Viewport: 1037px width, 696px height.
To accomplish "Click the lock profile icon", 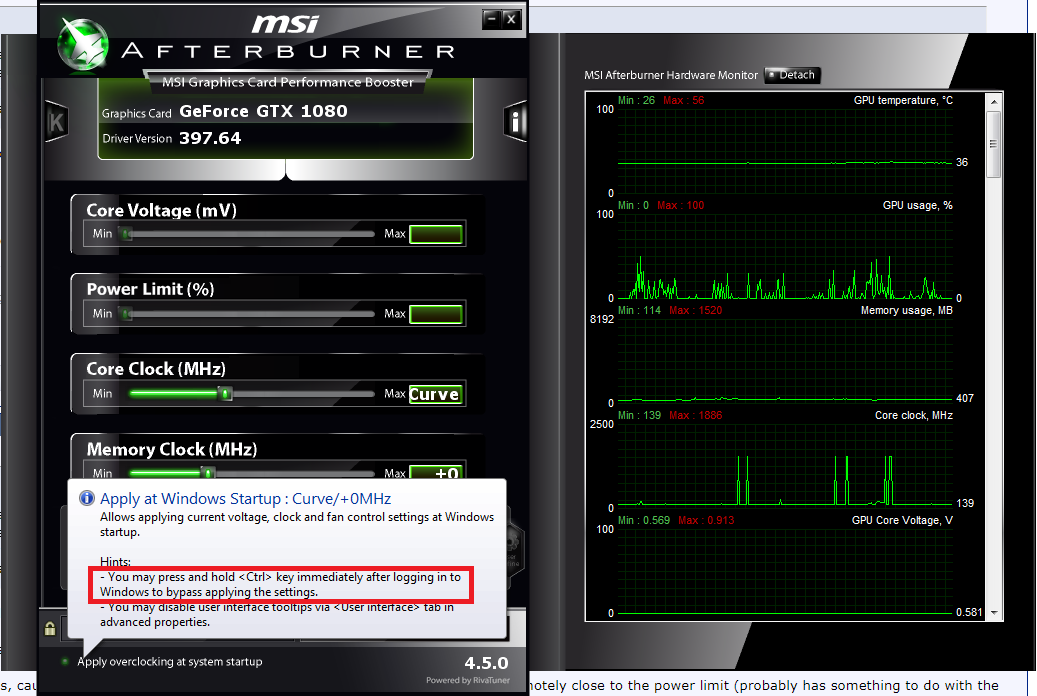I will [50, 628].
